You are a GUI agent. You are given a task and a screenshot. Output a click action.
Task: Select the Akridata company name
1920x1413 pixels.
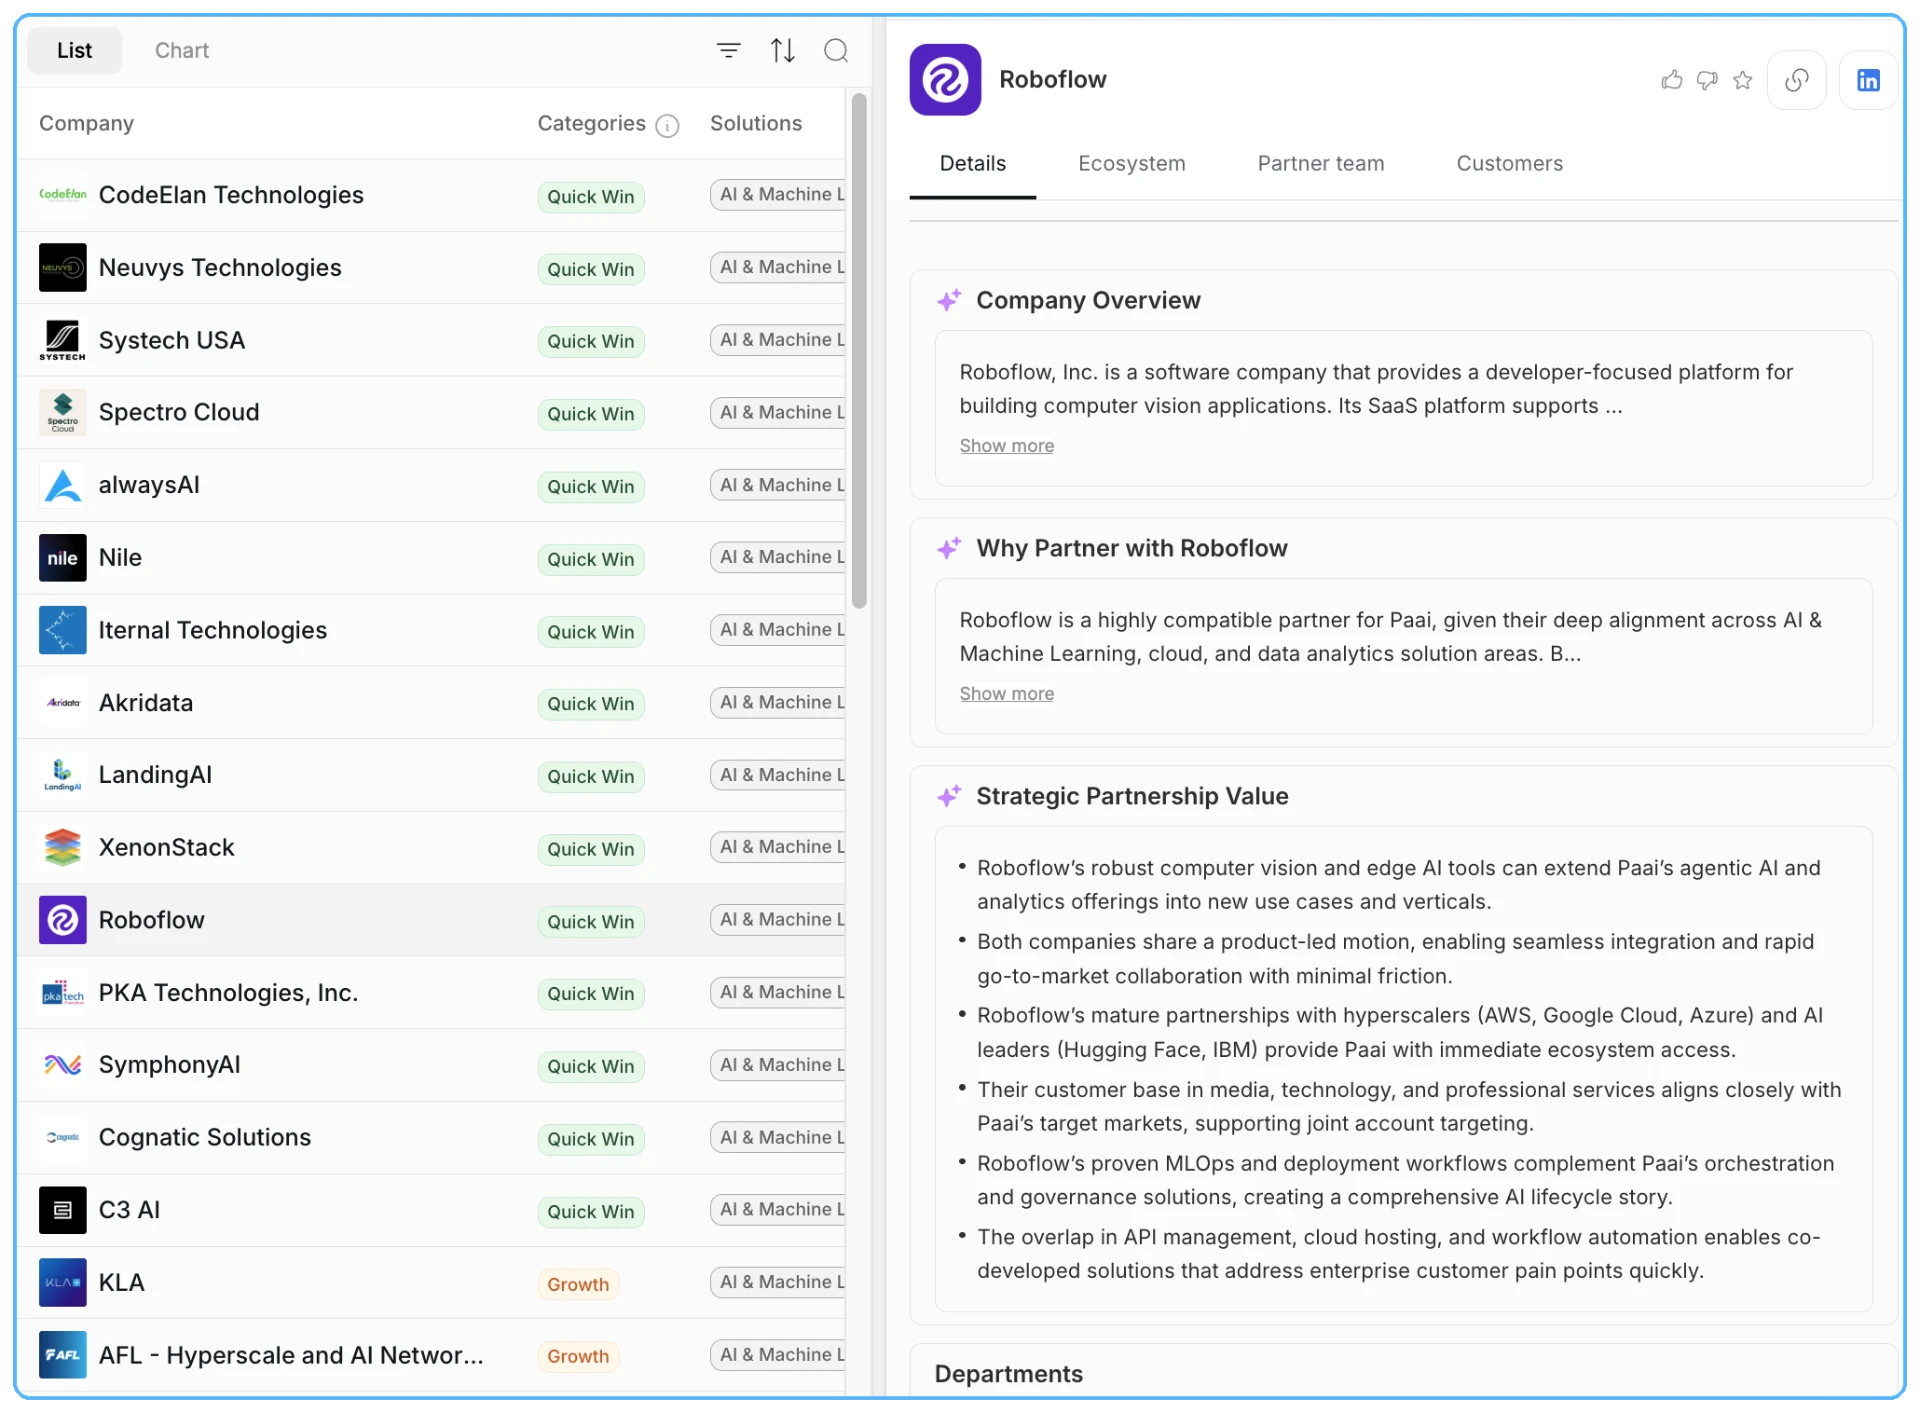pos(146,703)
